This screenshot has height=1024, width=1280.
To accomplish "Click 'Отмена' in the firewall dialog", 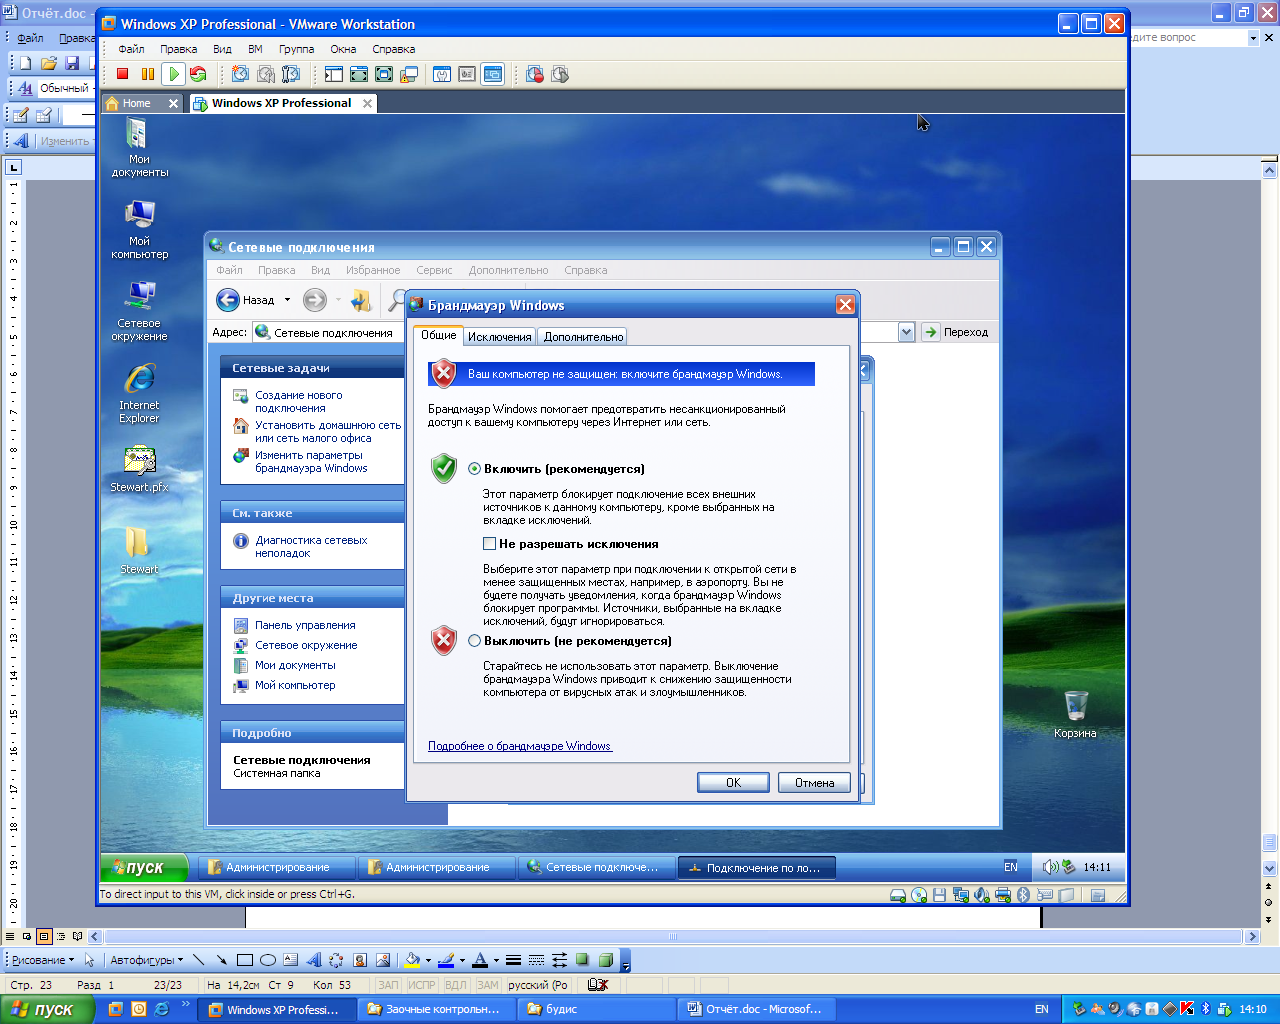I will click(x=814, y=783).
